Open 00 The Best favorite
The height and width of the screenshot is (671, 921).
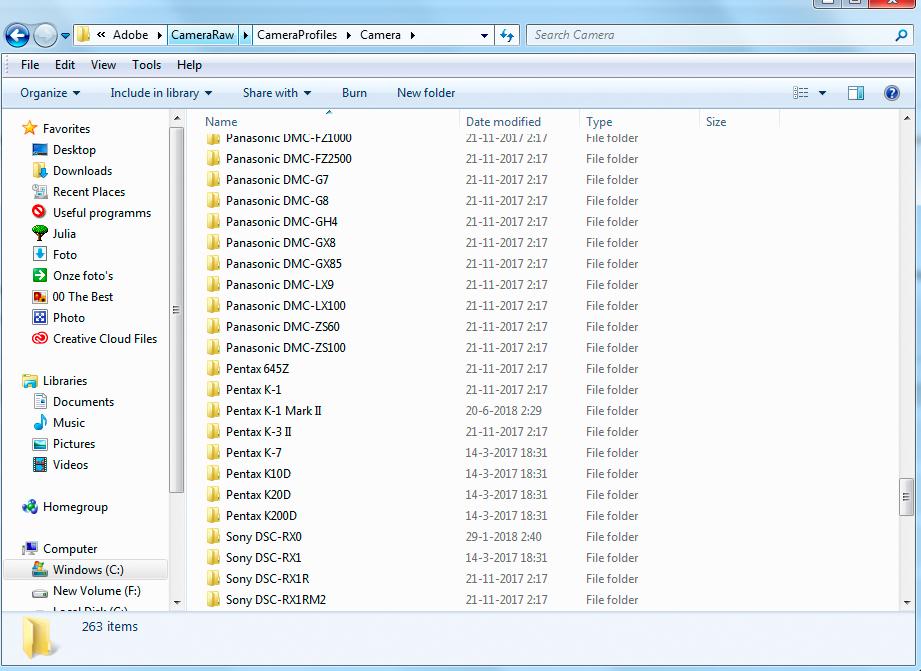coord(72,297)
